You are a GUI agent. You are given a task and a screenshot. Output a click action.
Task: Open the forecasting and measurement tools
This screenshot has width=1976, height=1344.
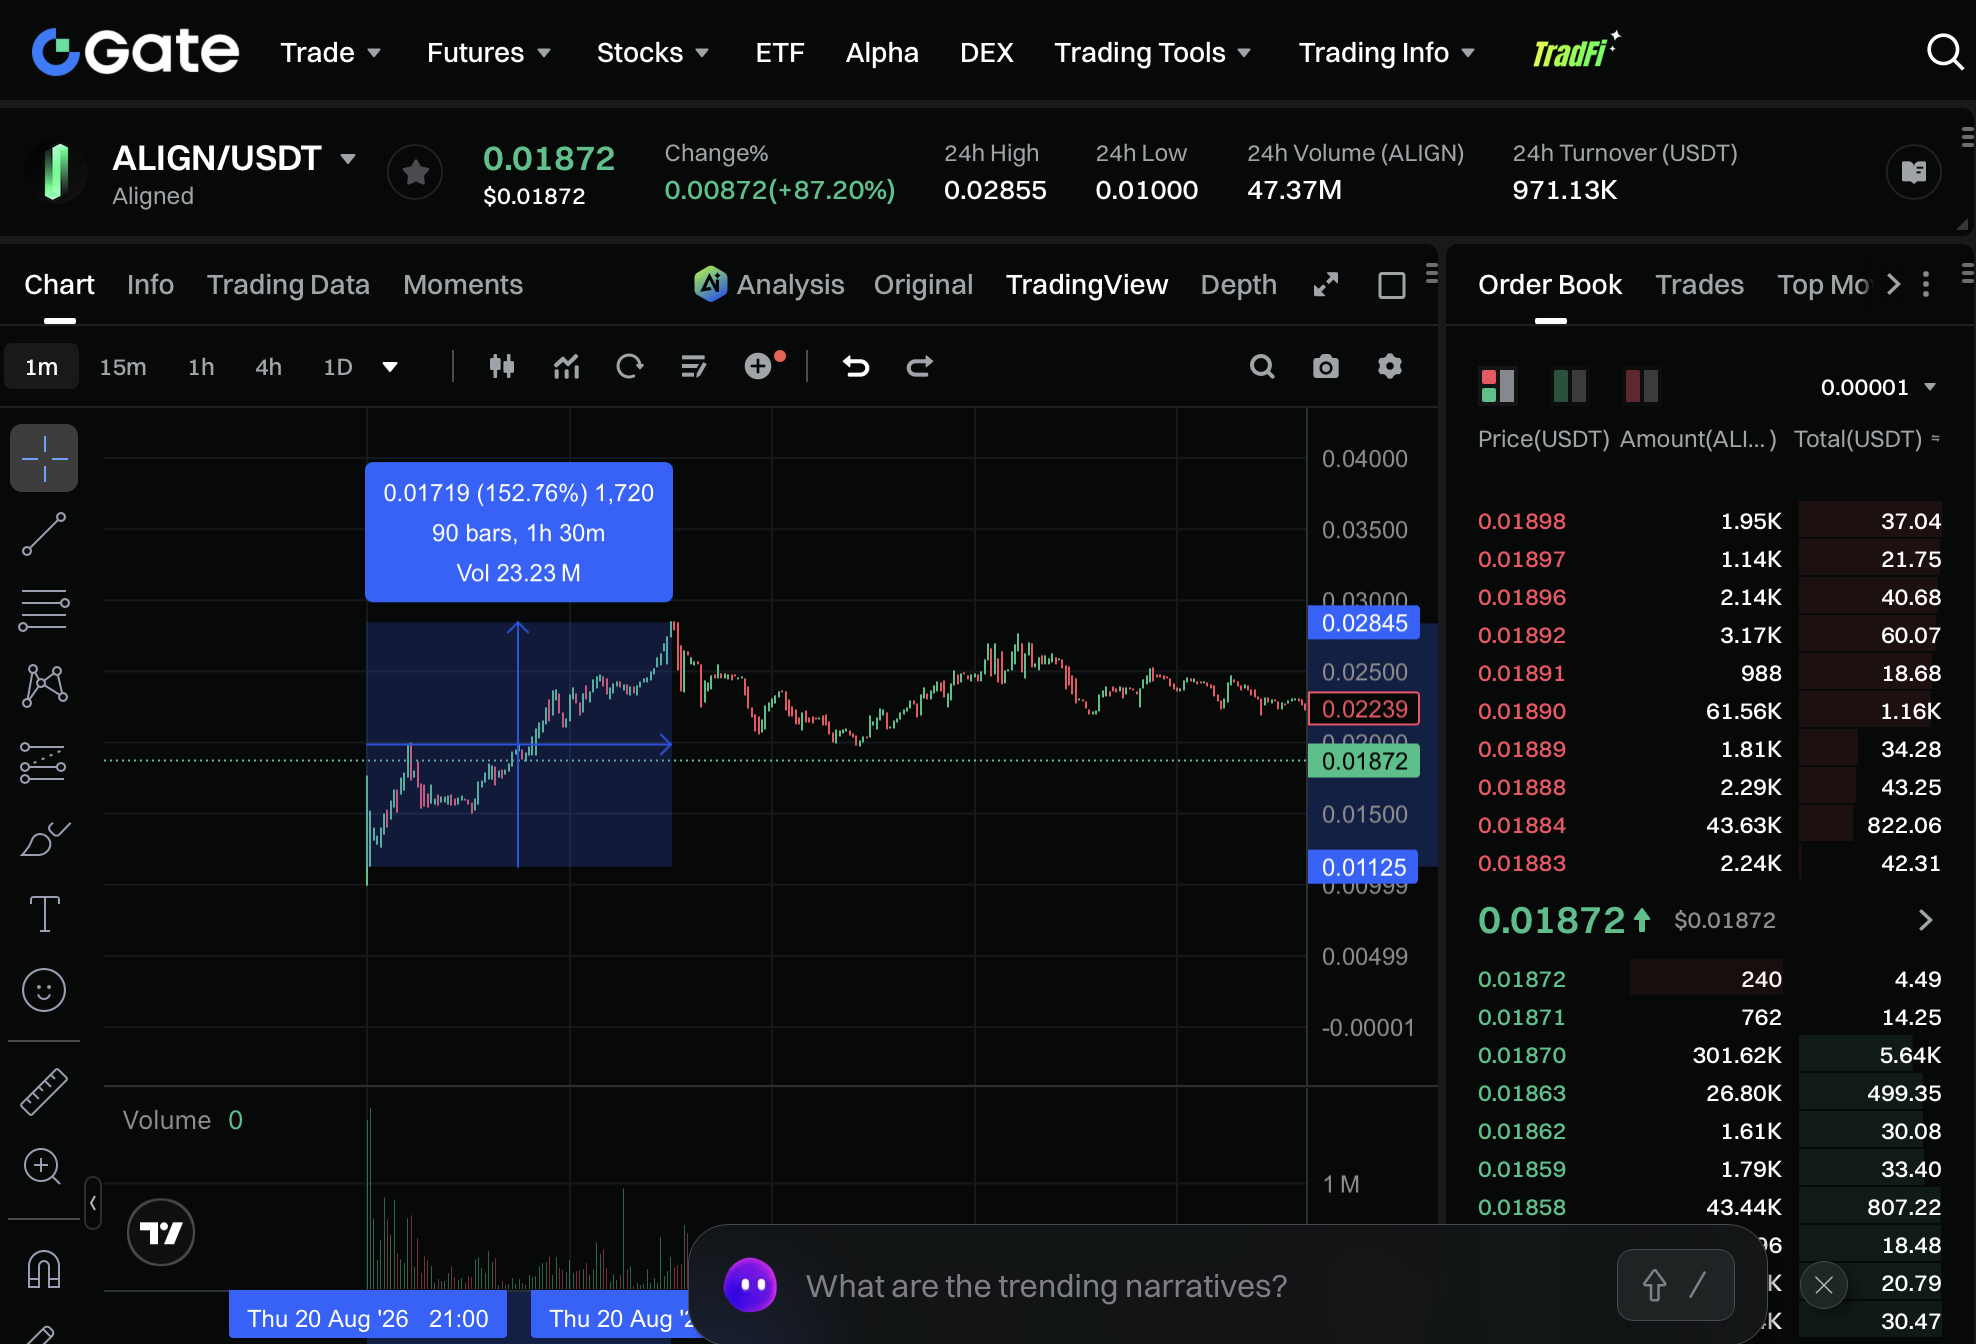tap(44, 762)
